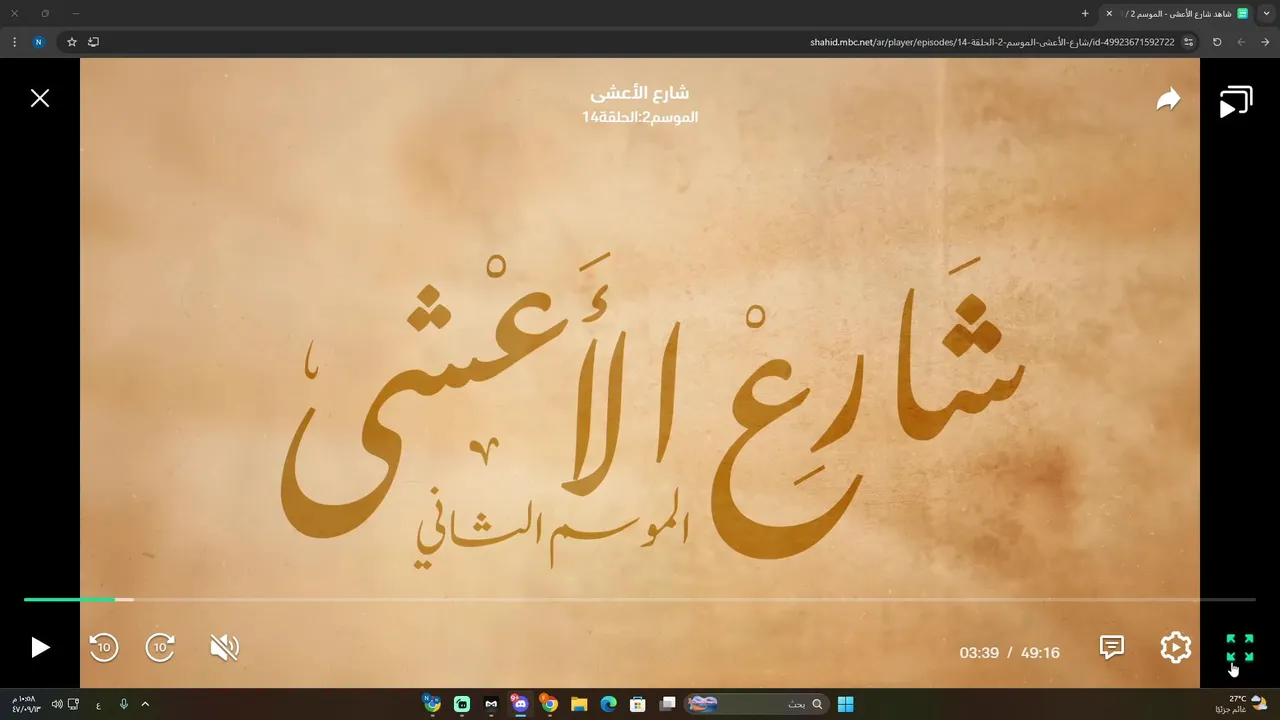
Task: Bookmark this page with the star
Action: click(72, 42)
